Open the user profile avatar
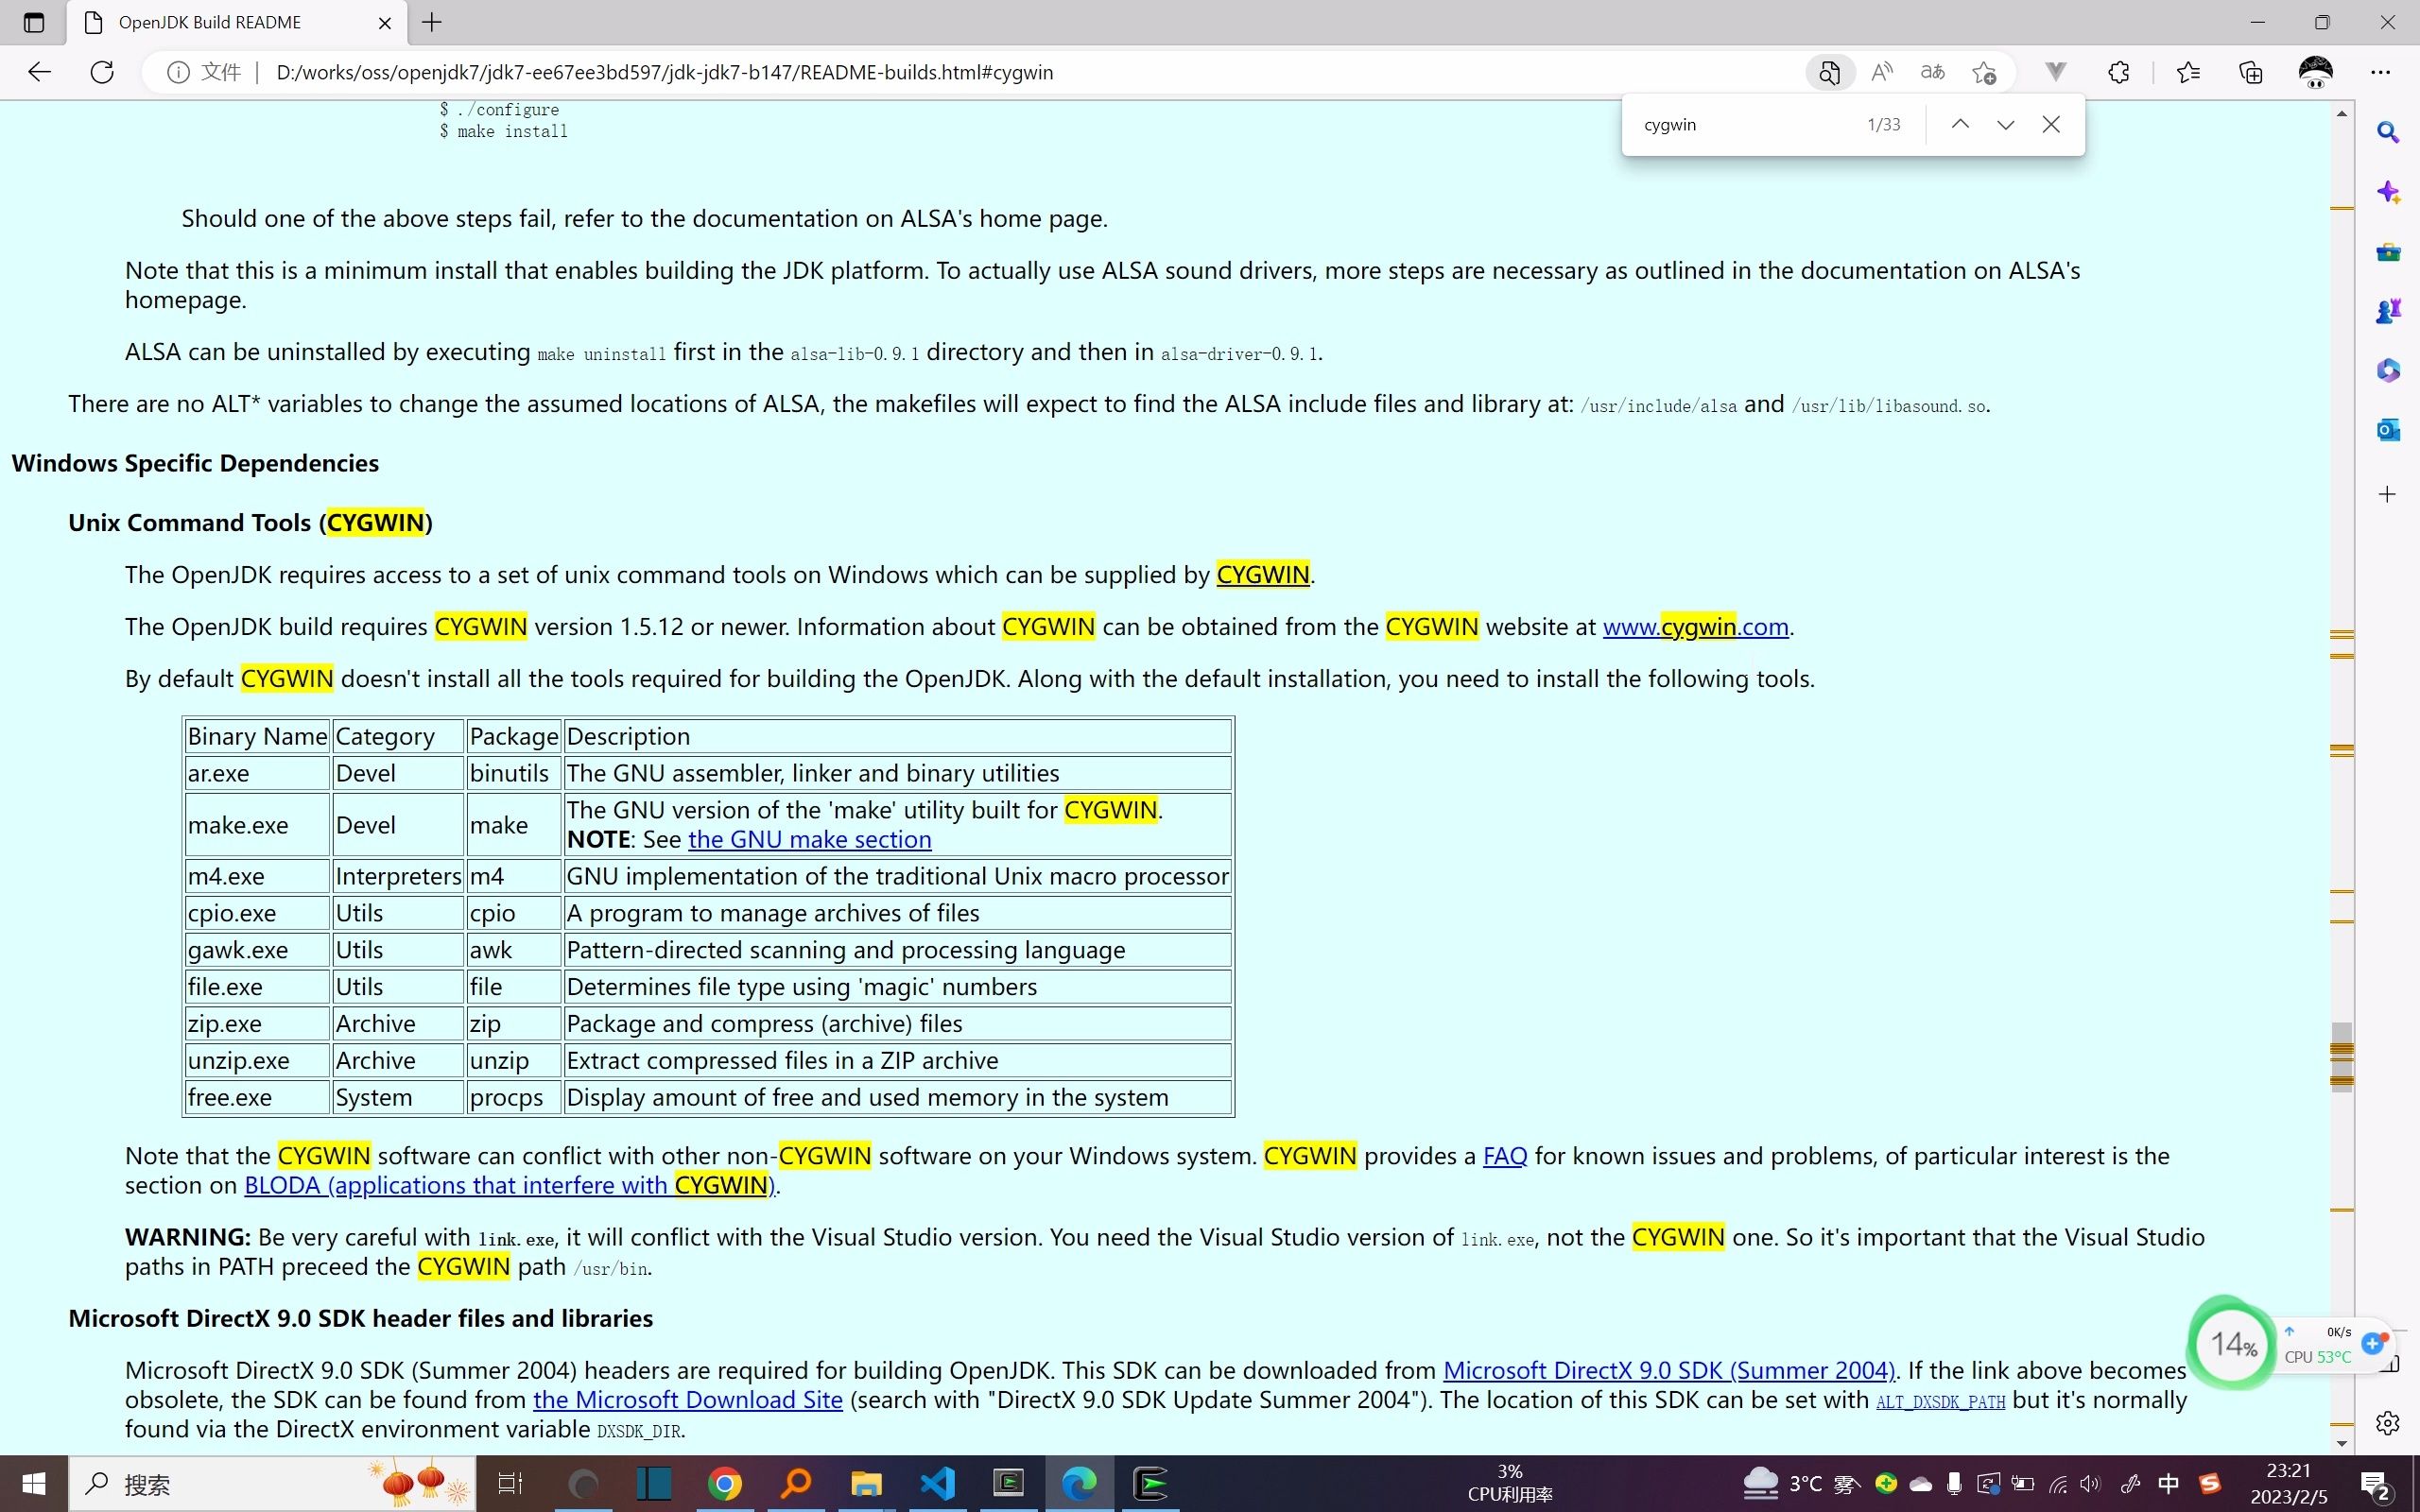Viewport: 2420px width, 1512px height. (2316, 72)
